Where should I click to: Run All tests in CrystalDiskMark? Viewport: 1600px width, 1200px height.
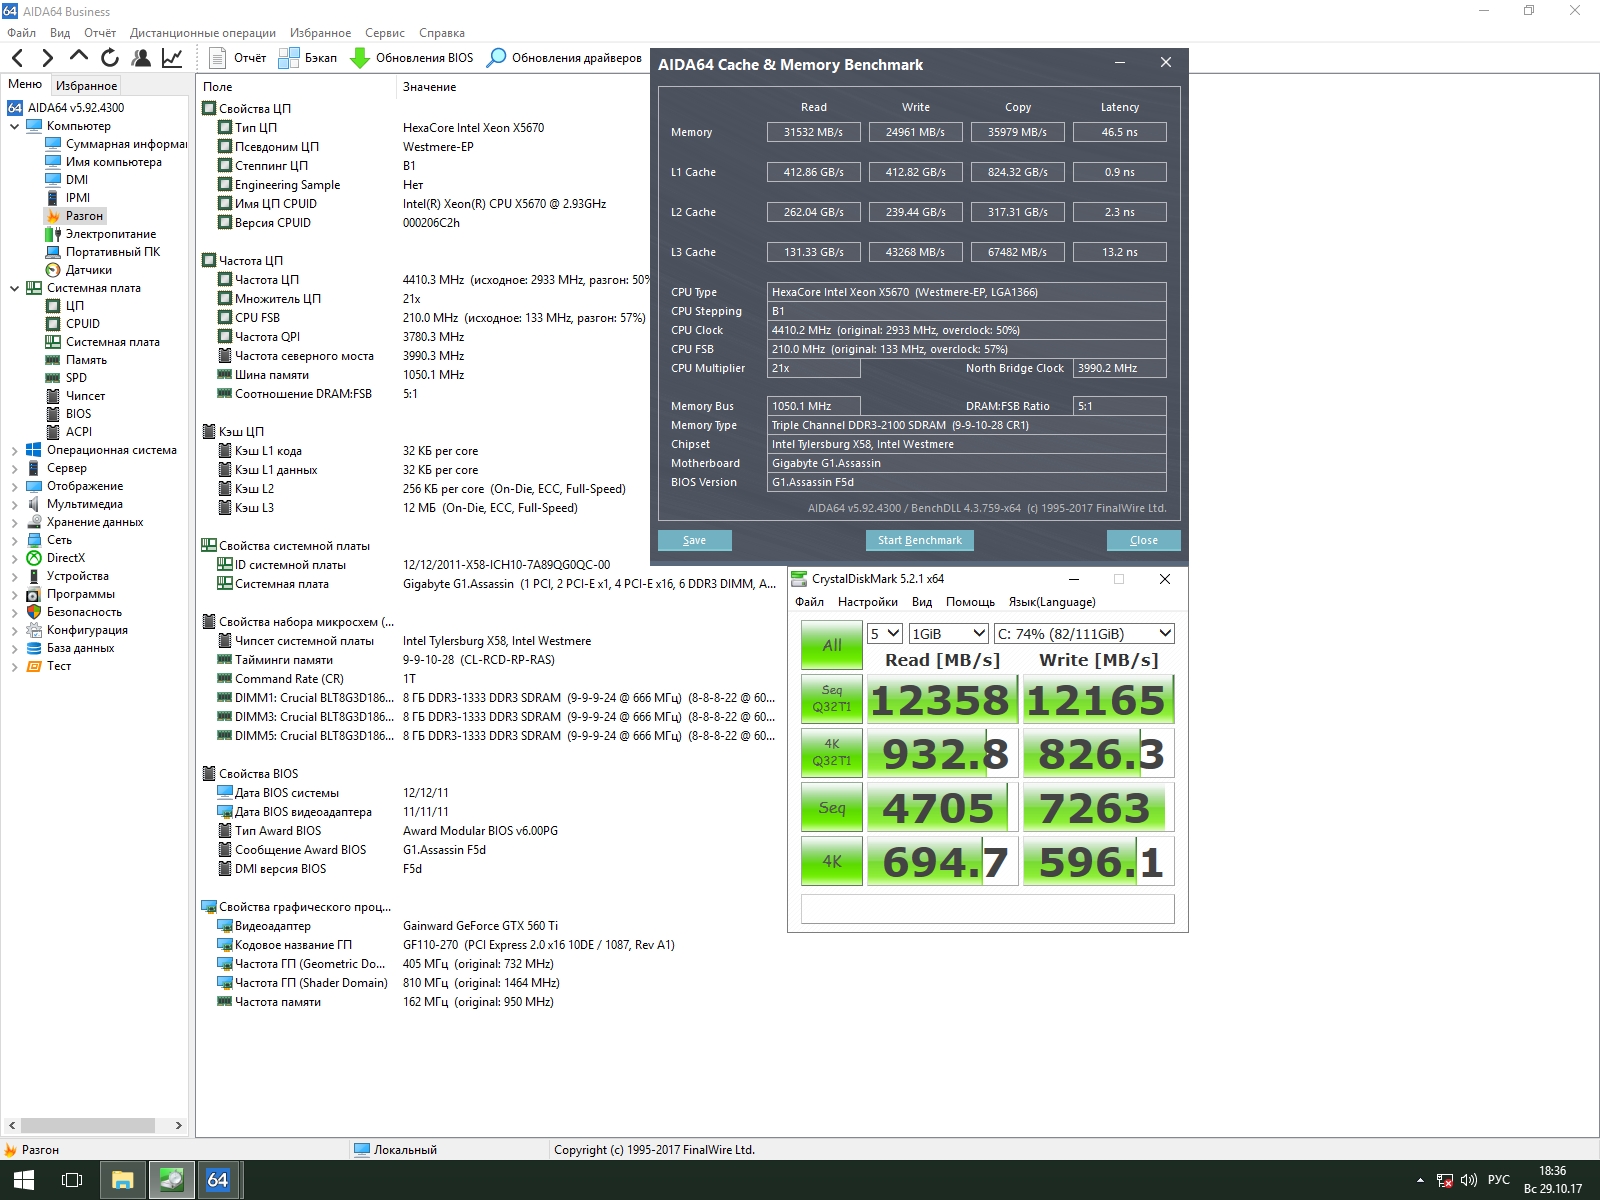pos(831,645)
